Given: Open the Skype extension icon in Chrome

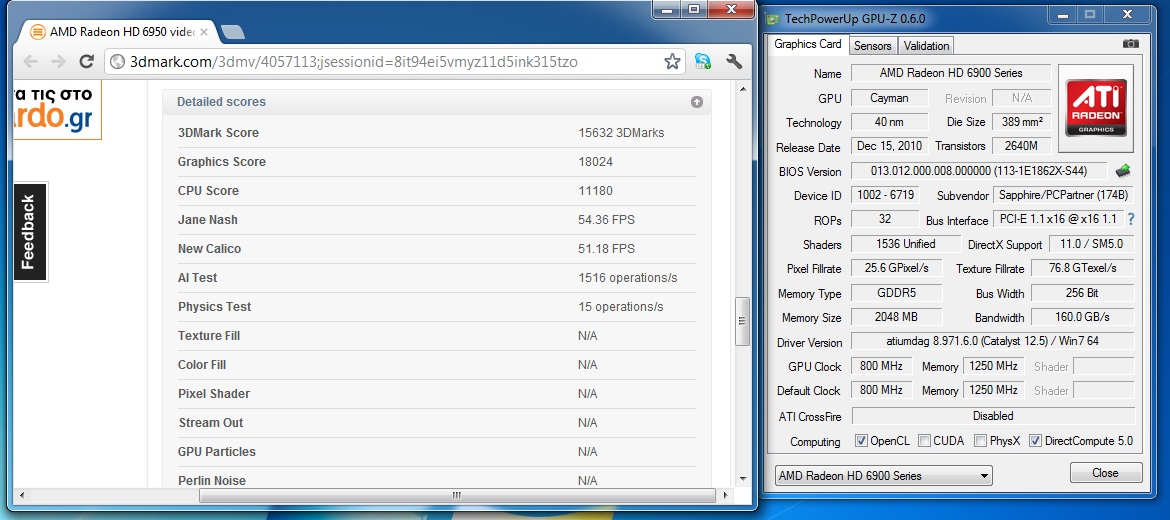Looking at the screenshot, I should (702, 62).
